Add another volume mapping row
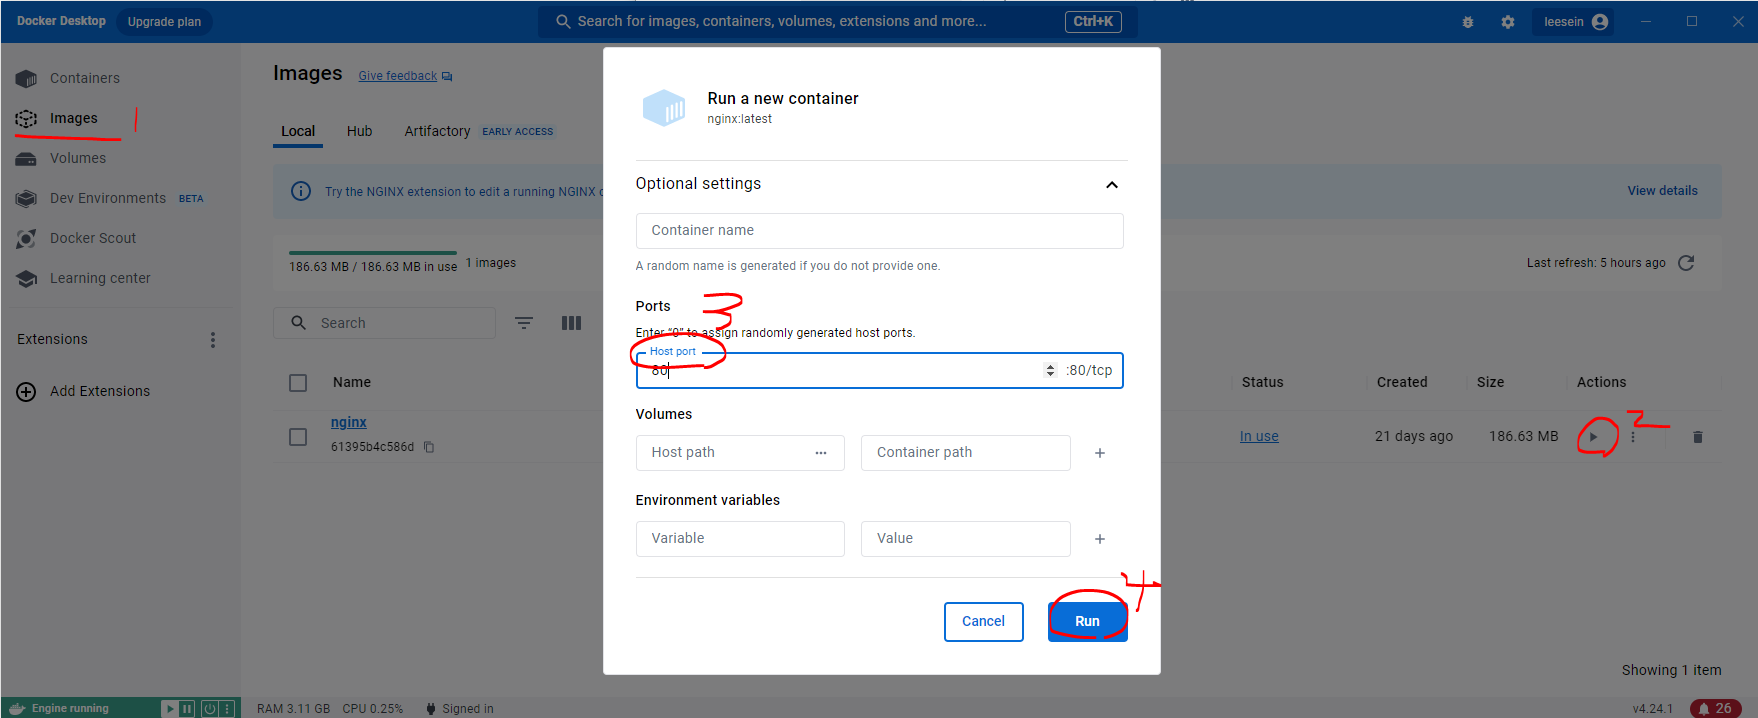The width and height of the screenshot is (1758, 718). pyautogui.click(x=1100, y=453)
